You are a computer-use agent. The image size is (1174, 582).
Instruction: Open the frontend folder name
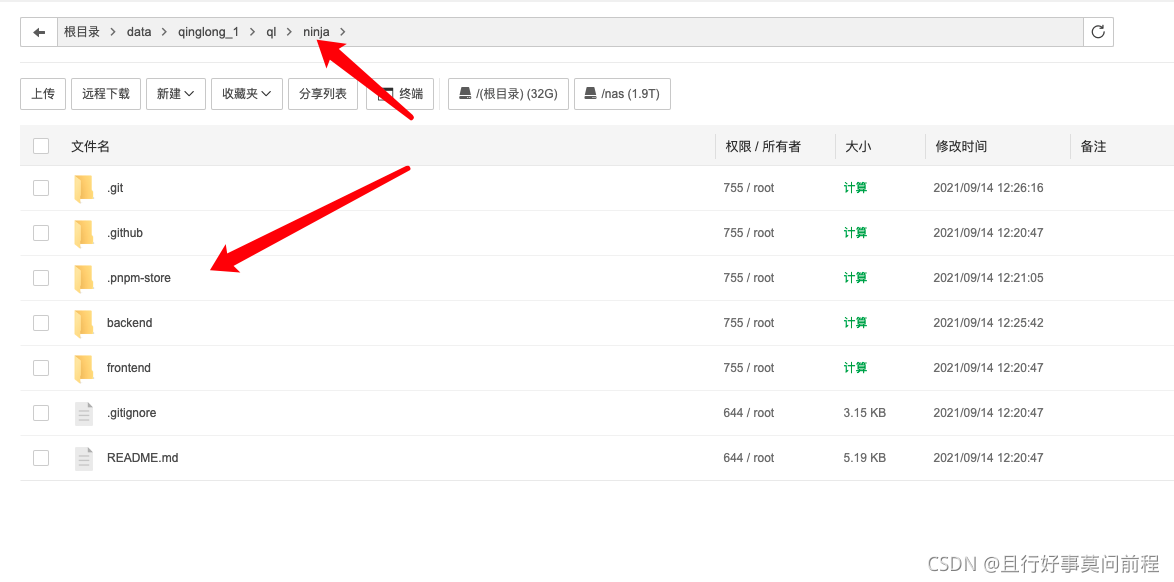click(x=129, y=368)
